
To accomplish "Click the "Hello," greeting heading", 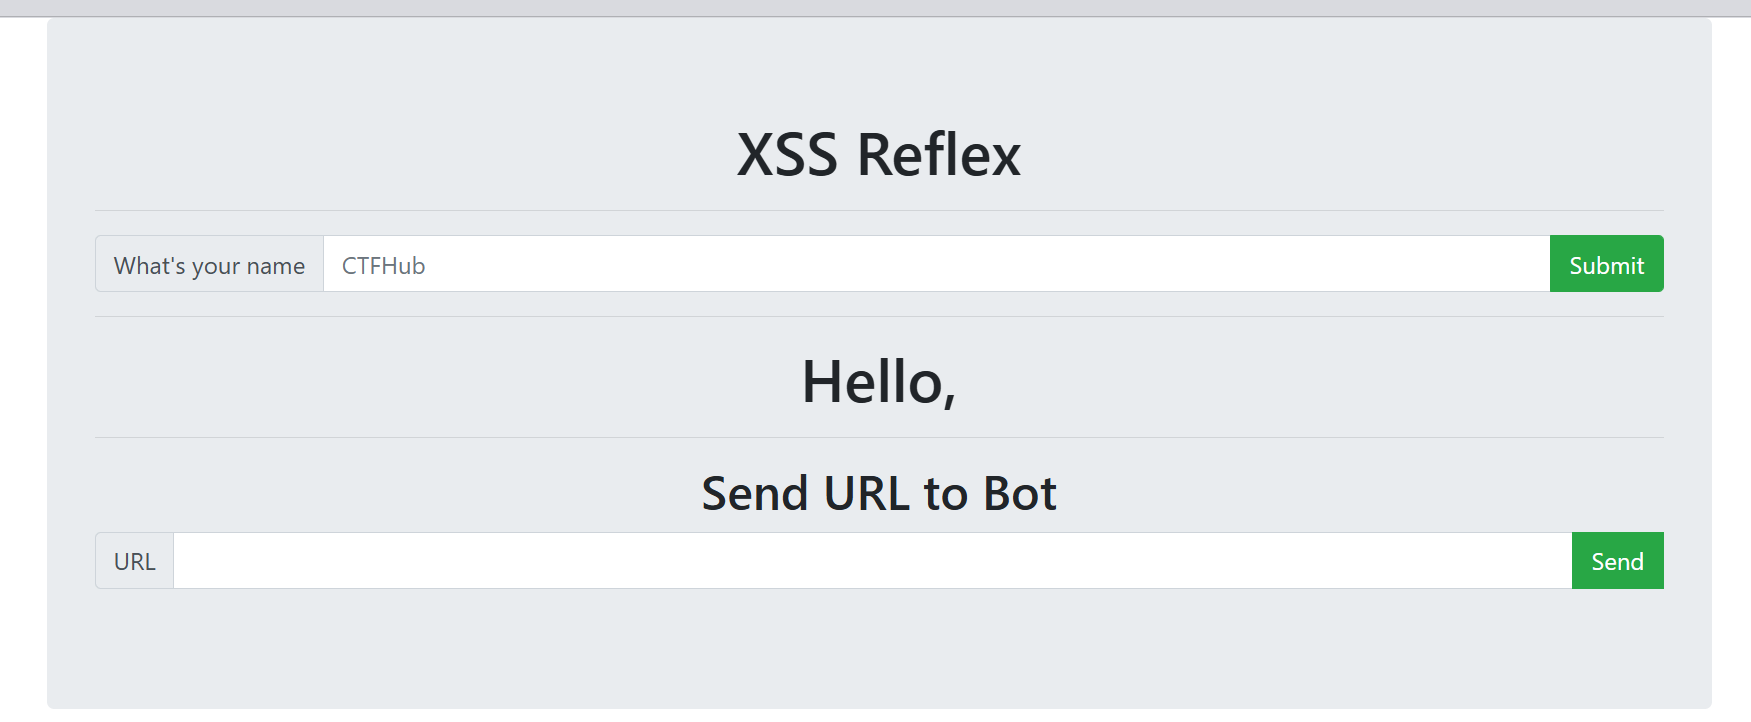I will pyautogui.click(x=878, y=382).
